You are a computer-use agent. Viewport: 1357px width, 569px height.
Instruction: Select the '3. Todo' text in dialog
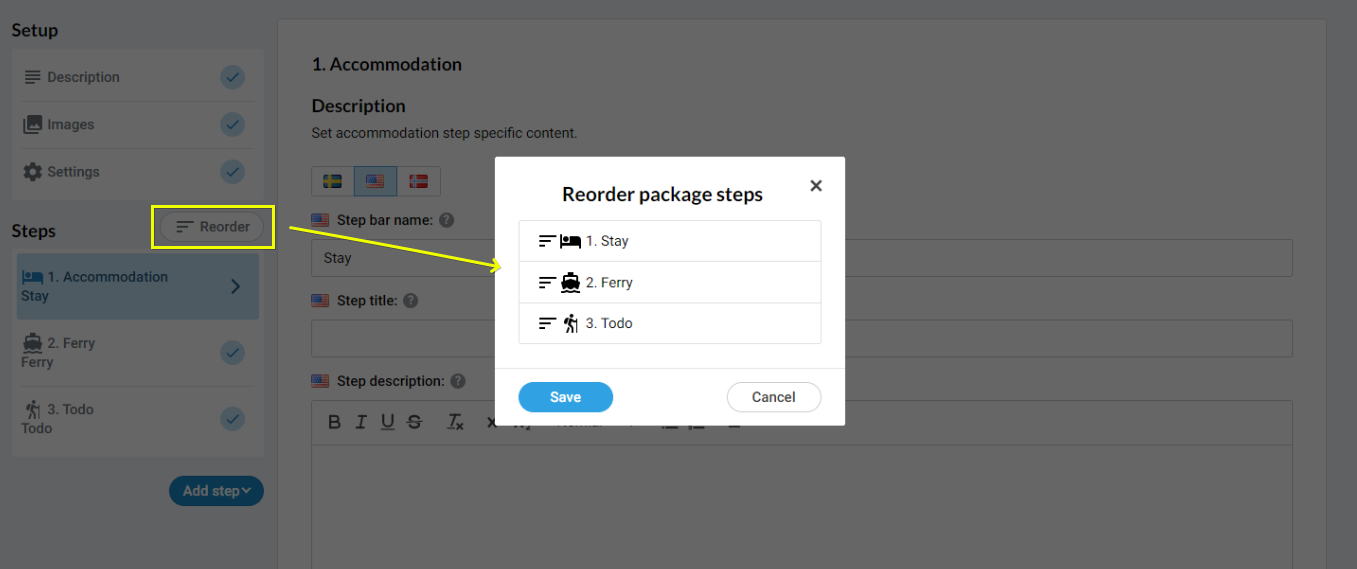(x=609, y=324)
